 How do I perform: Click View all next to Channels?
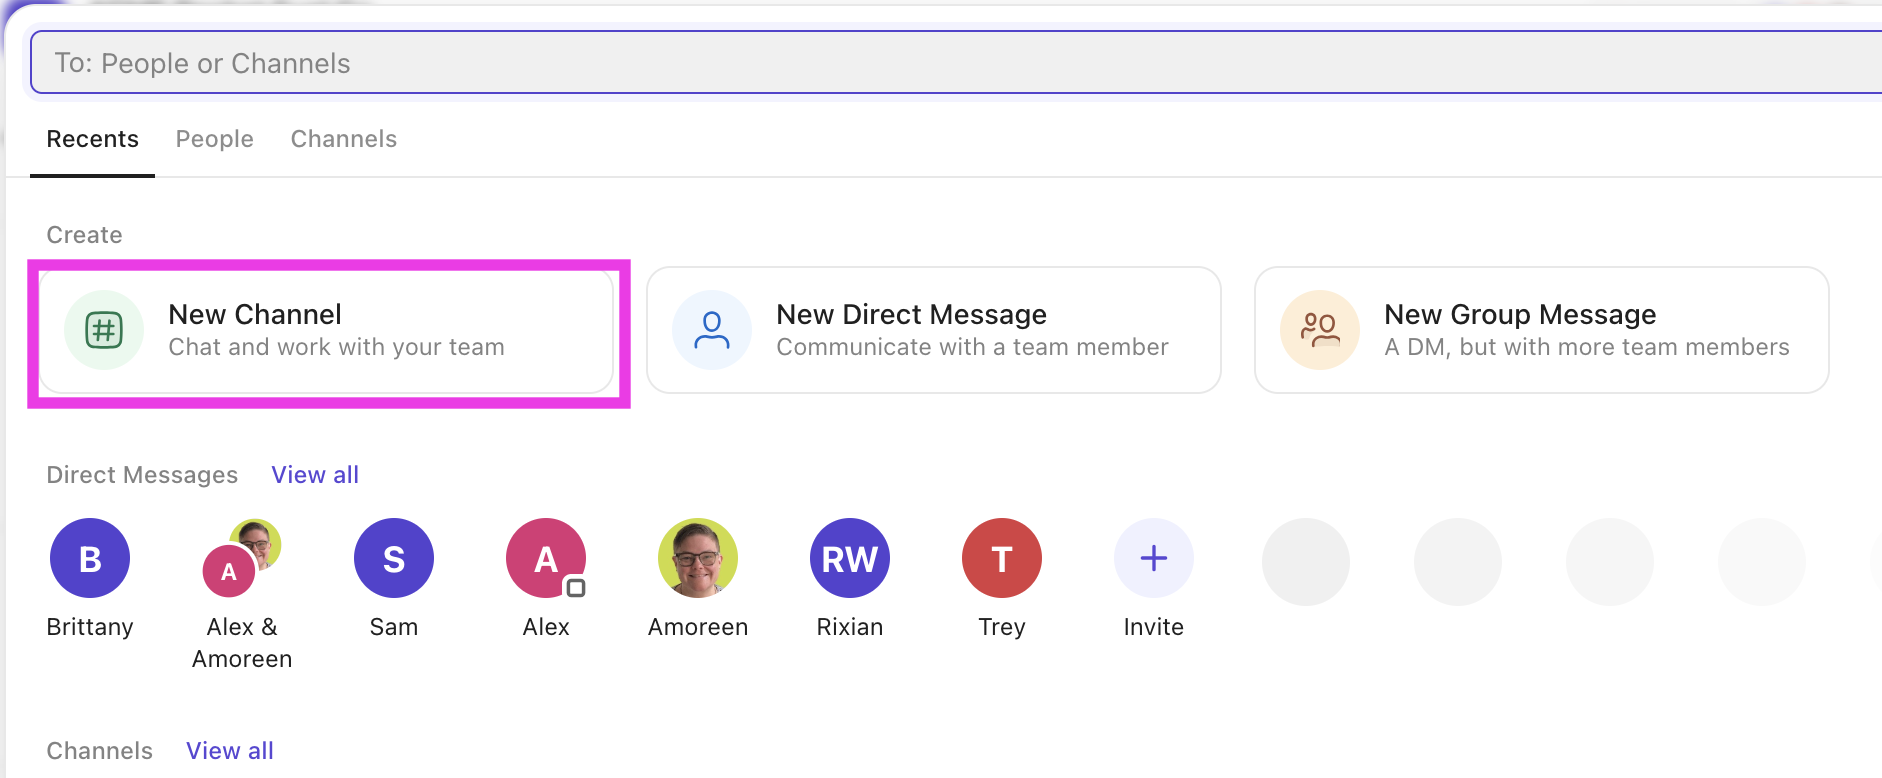[229, 750]
